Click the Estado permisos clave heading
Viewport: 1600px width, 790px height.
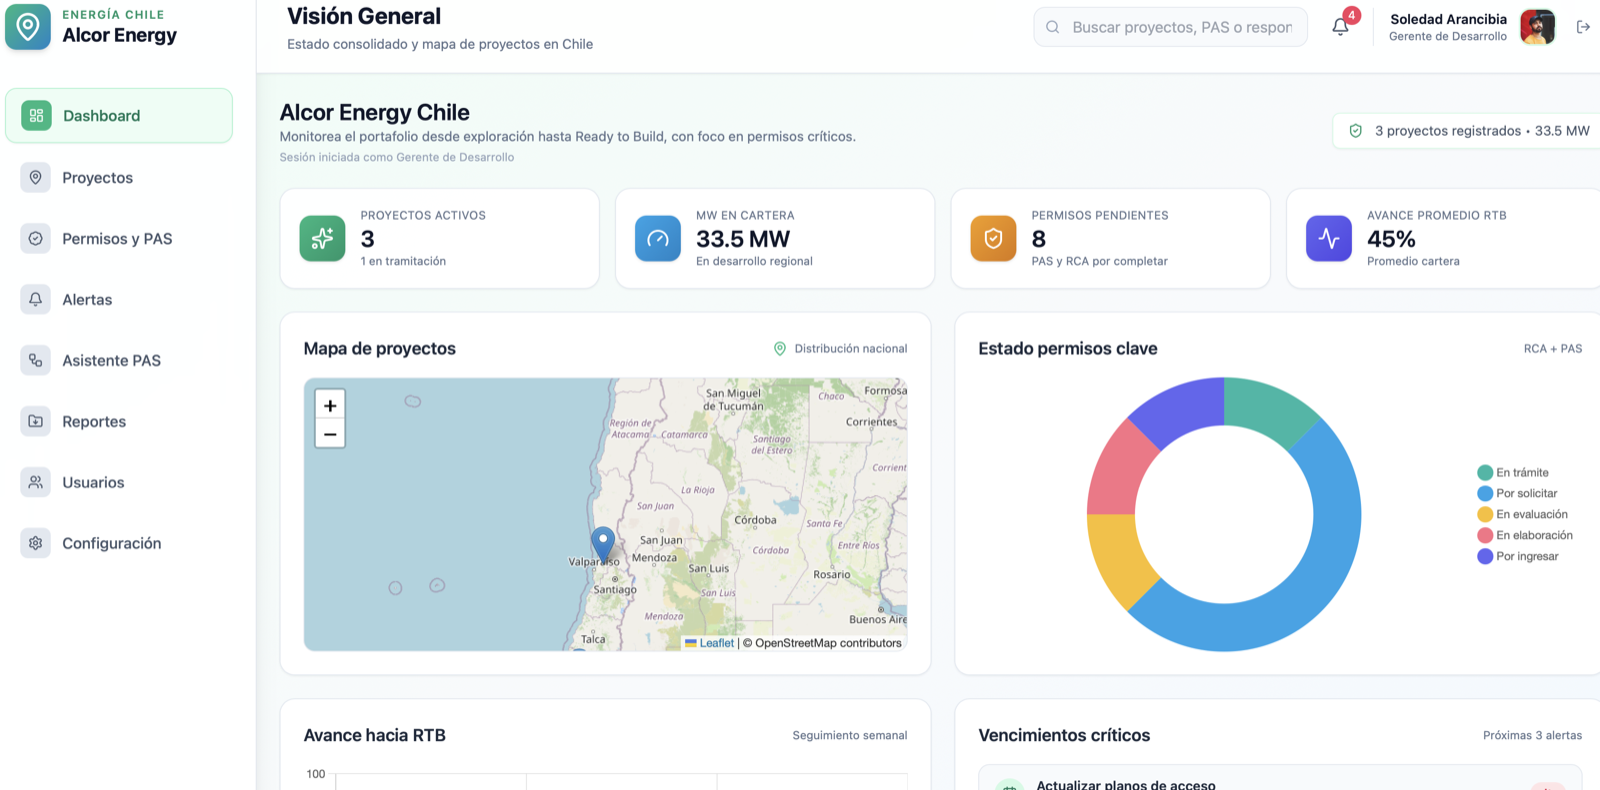tap(1068, 349)
